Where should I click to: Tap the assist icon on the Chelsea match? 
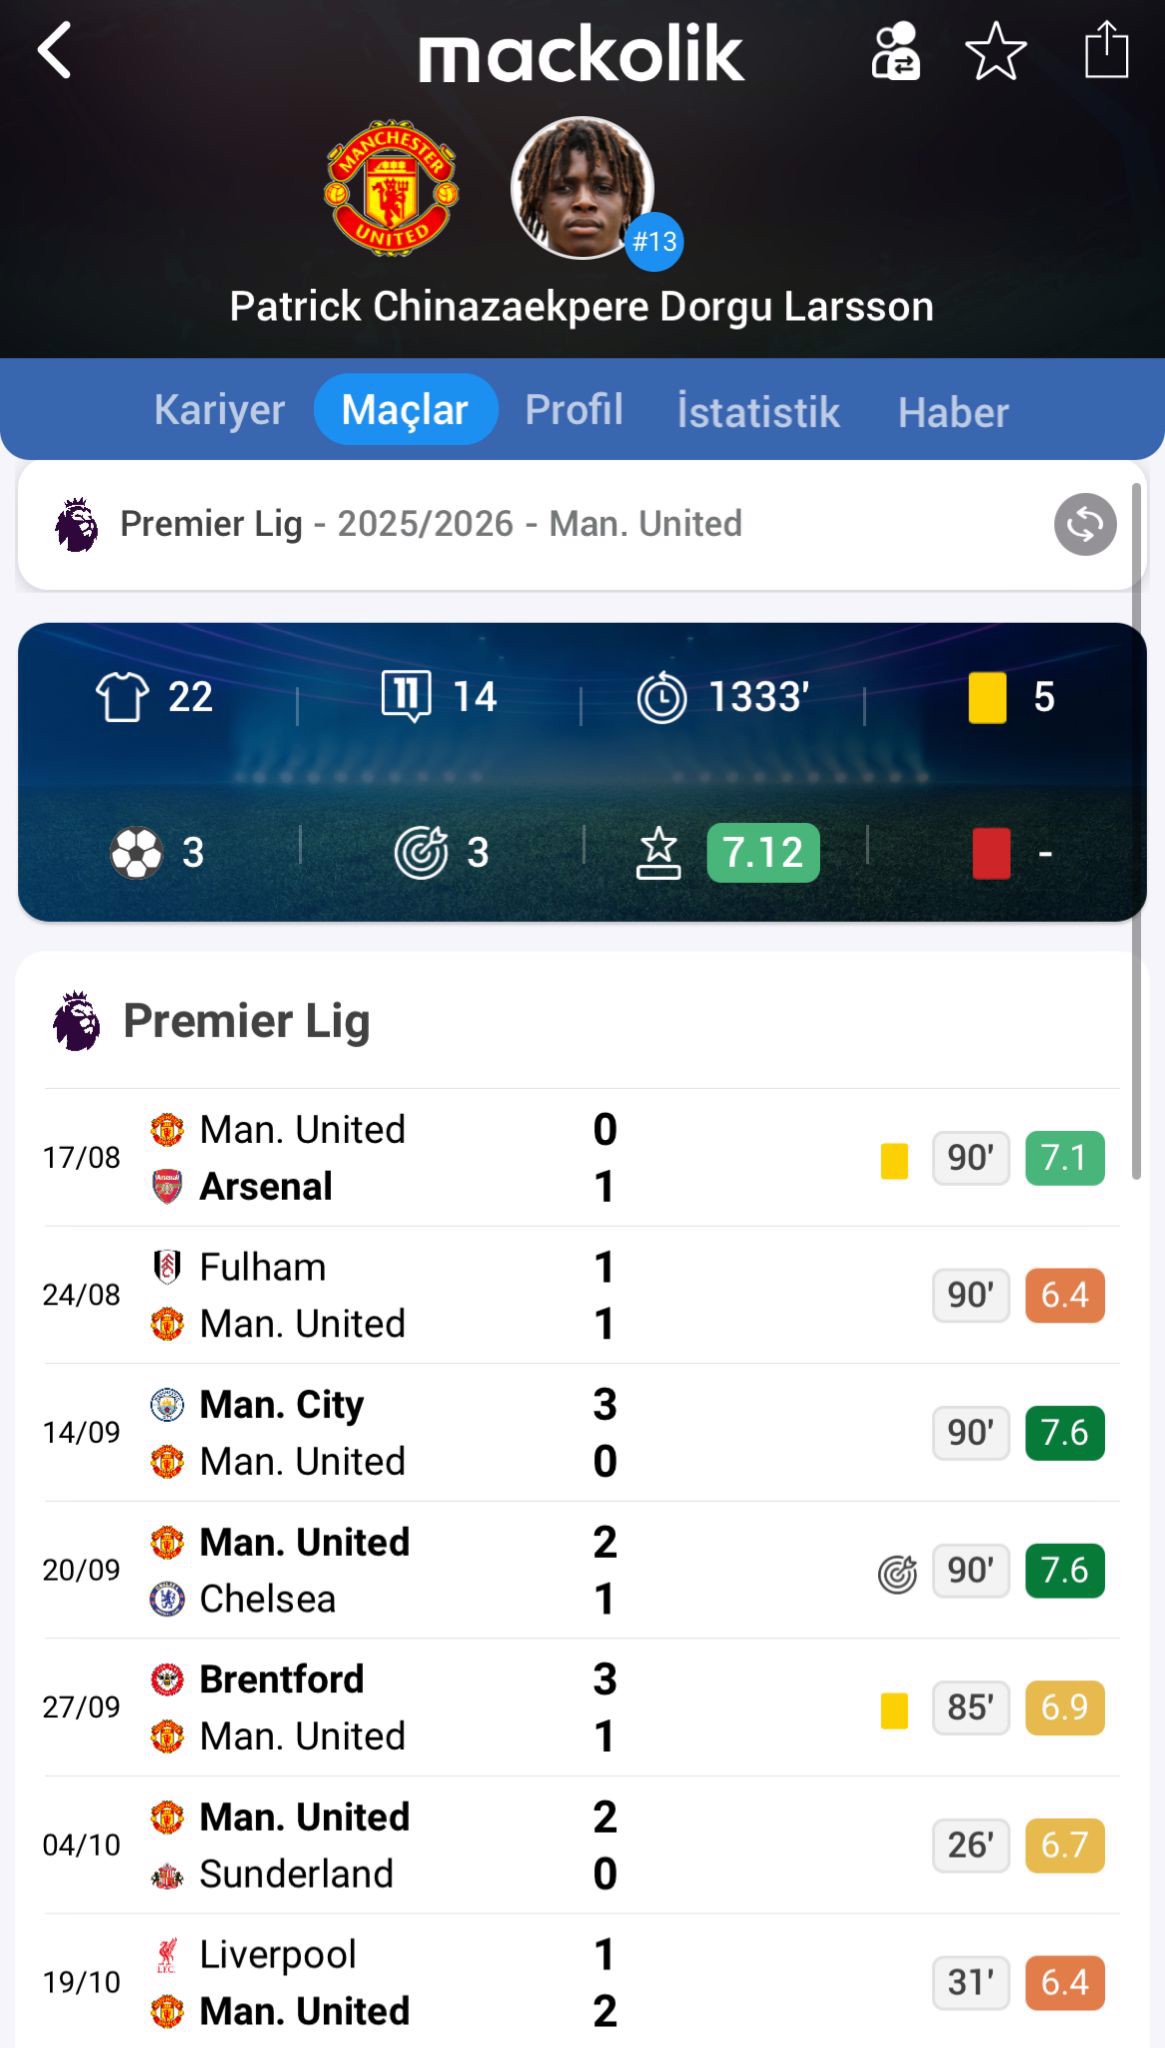tap(897, 1574)
